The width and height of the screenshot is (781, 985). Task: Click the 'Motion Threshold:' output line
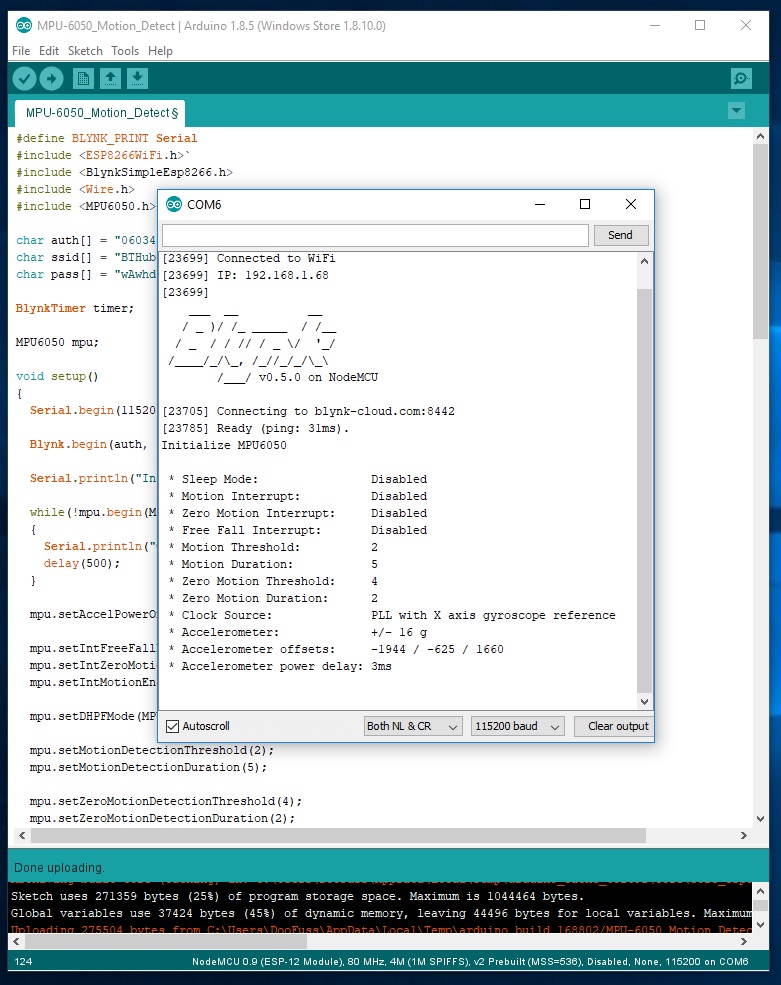pos(273,547)
